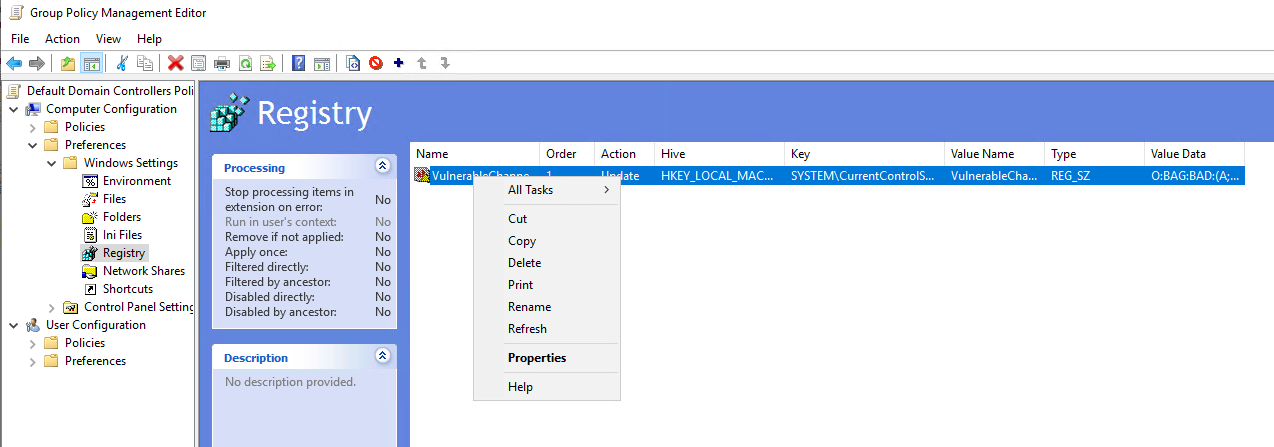The width and height of the screenshot is (1274, 447).
Task: Select Folders in the tree
Action: coord(122,217)
